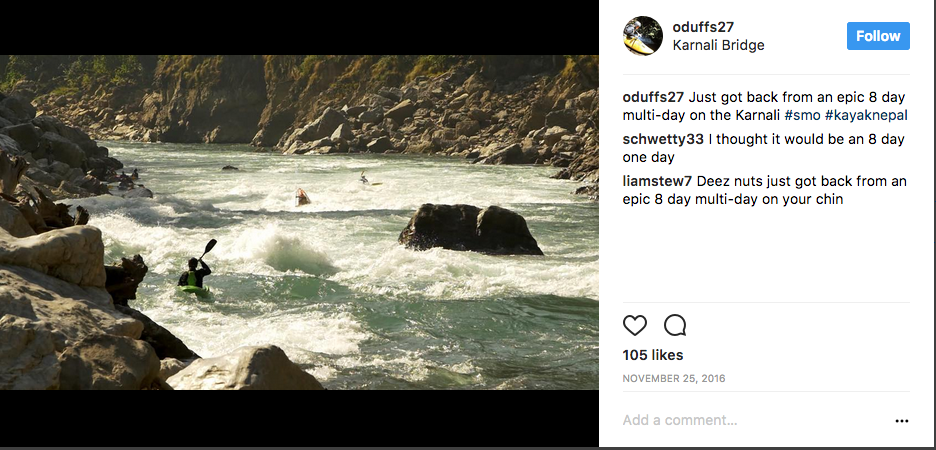Screen dimensions: 936x450
Task: Click the November 25, 2016 timestamp
Action: (x=674, y=379)
